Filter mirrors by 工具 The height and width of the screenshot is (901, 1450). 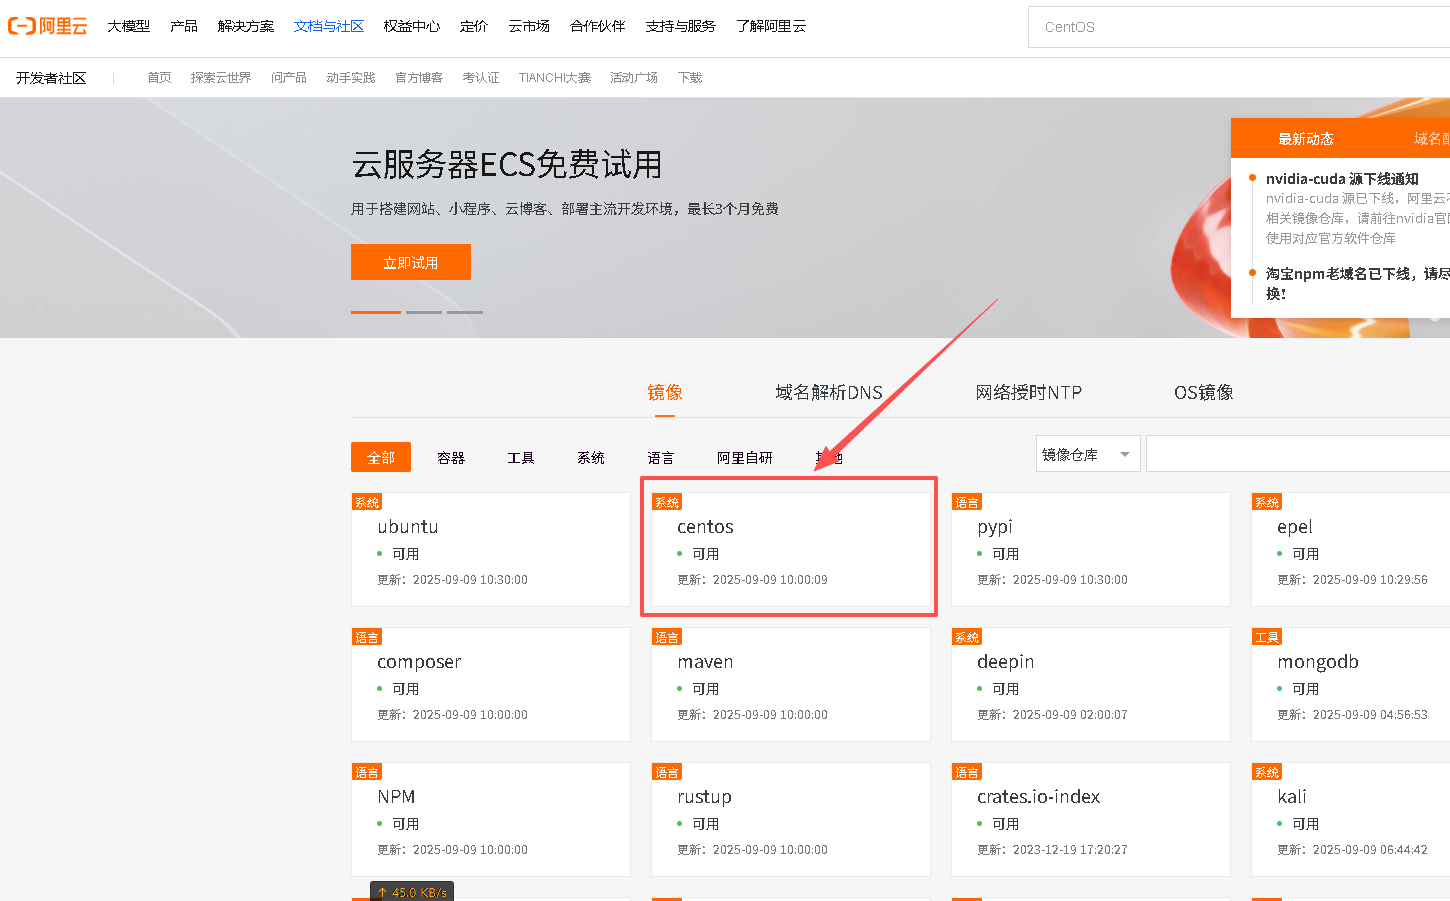tap(521, 457)
